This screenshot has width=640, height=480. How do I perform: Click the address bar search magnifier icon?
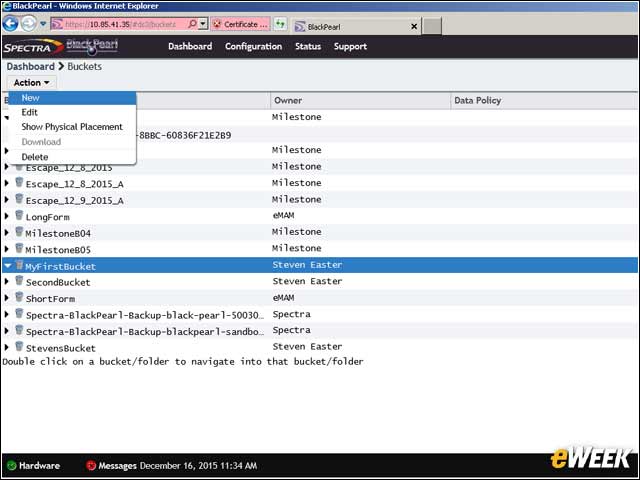pyautogui.click(x=192, y=24)
